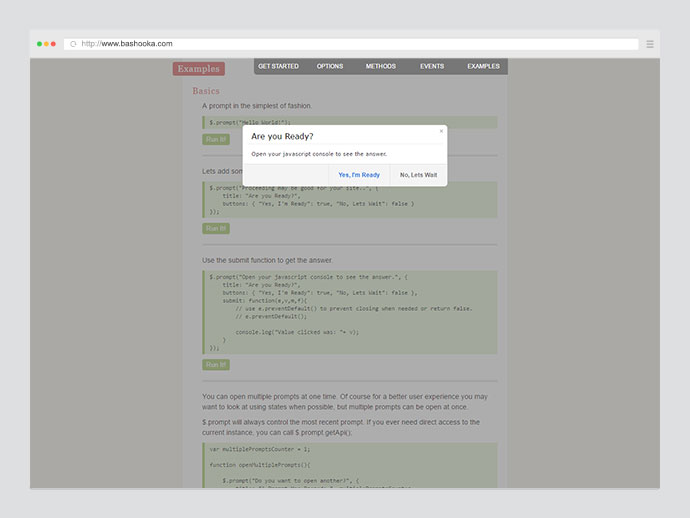Screen dimensions: 690x518
Task: Open the Examples nav item
Action: coord(483,66)
